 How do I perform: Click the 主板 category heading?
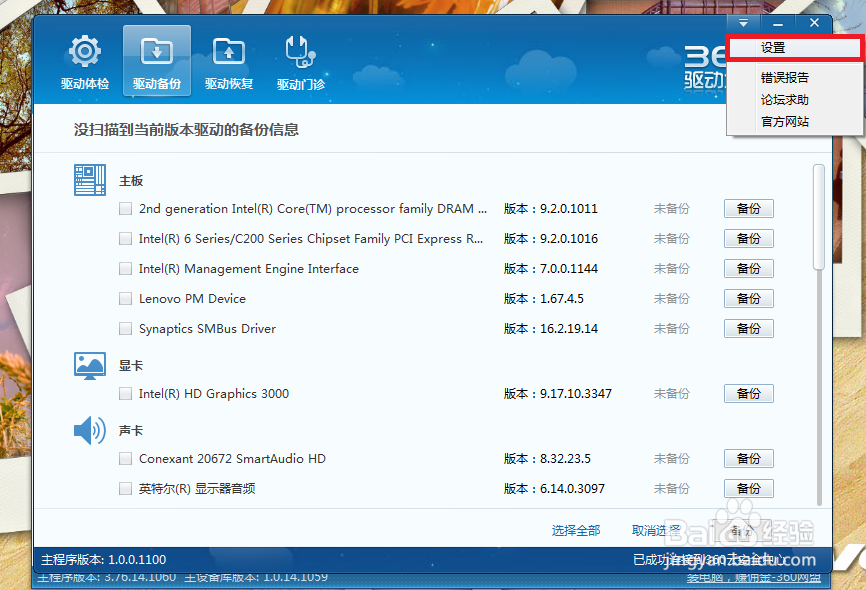[131, 181]
